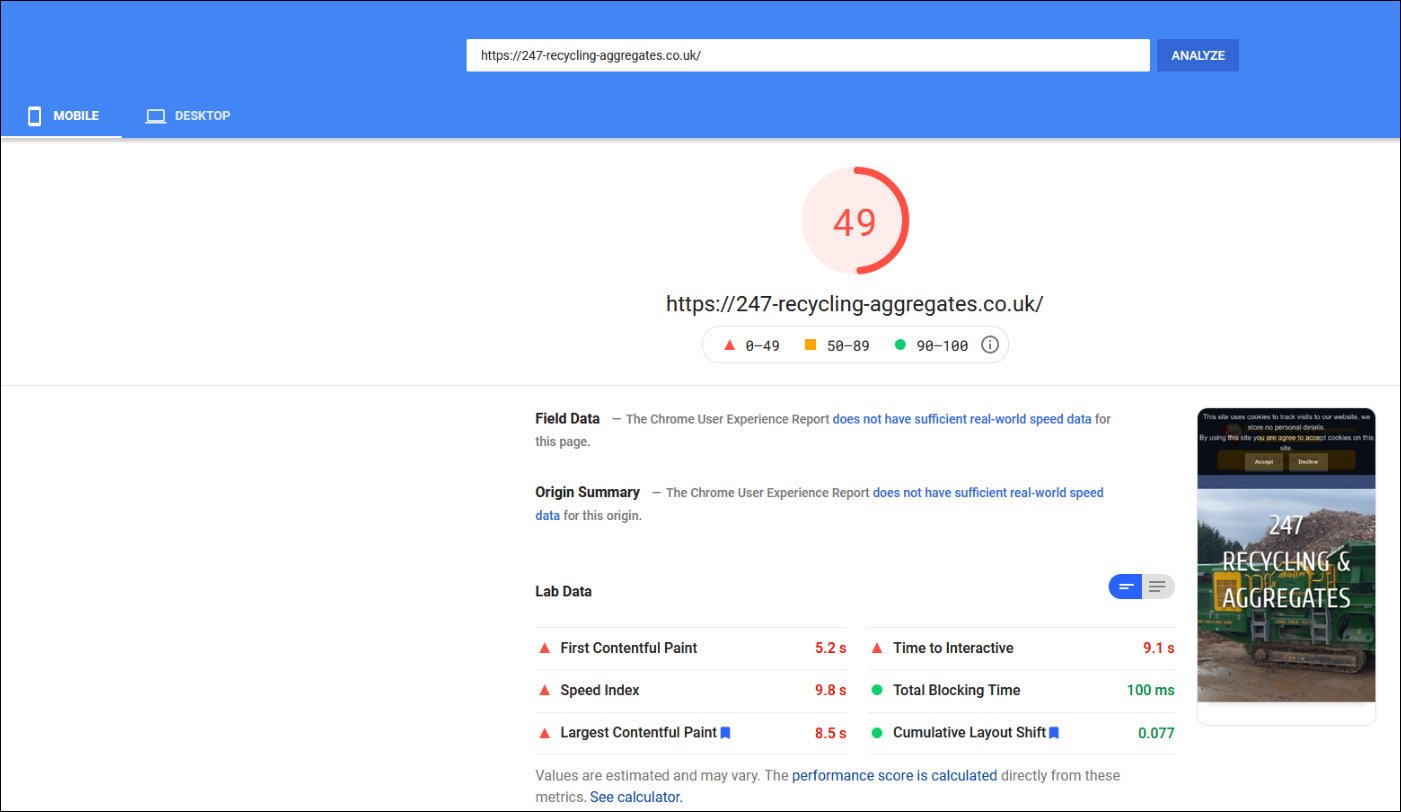Click 'Time to Interactive' metric label
This screenshot has height=812, width=1401.
click(953, 648)
